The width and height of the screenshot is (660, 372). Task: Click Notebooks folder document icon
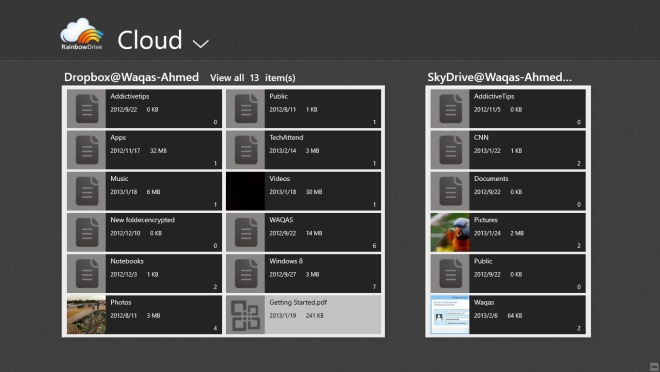(87, 274)
